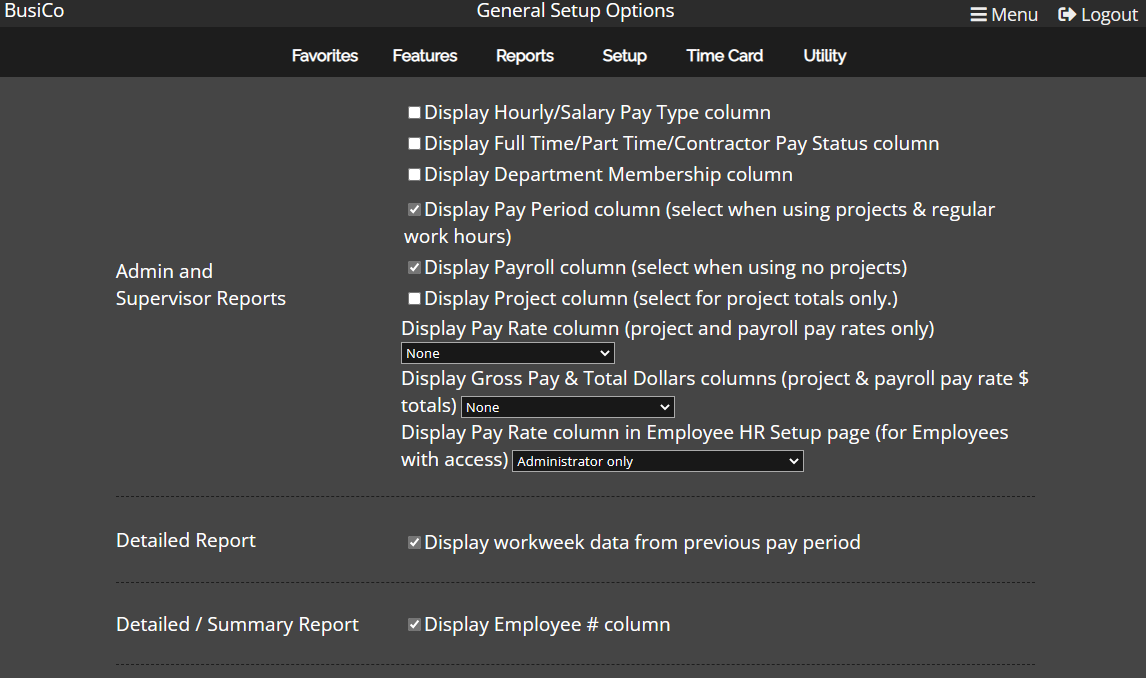Open the Reports menu

point(525,56)
